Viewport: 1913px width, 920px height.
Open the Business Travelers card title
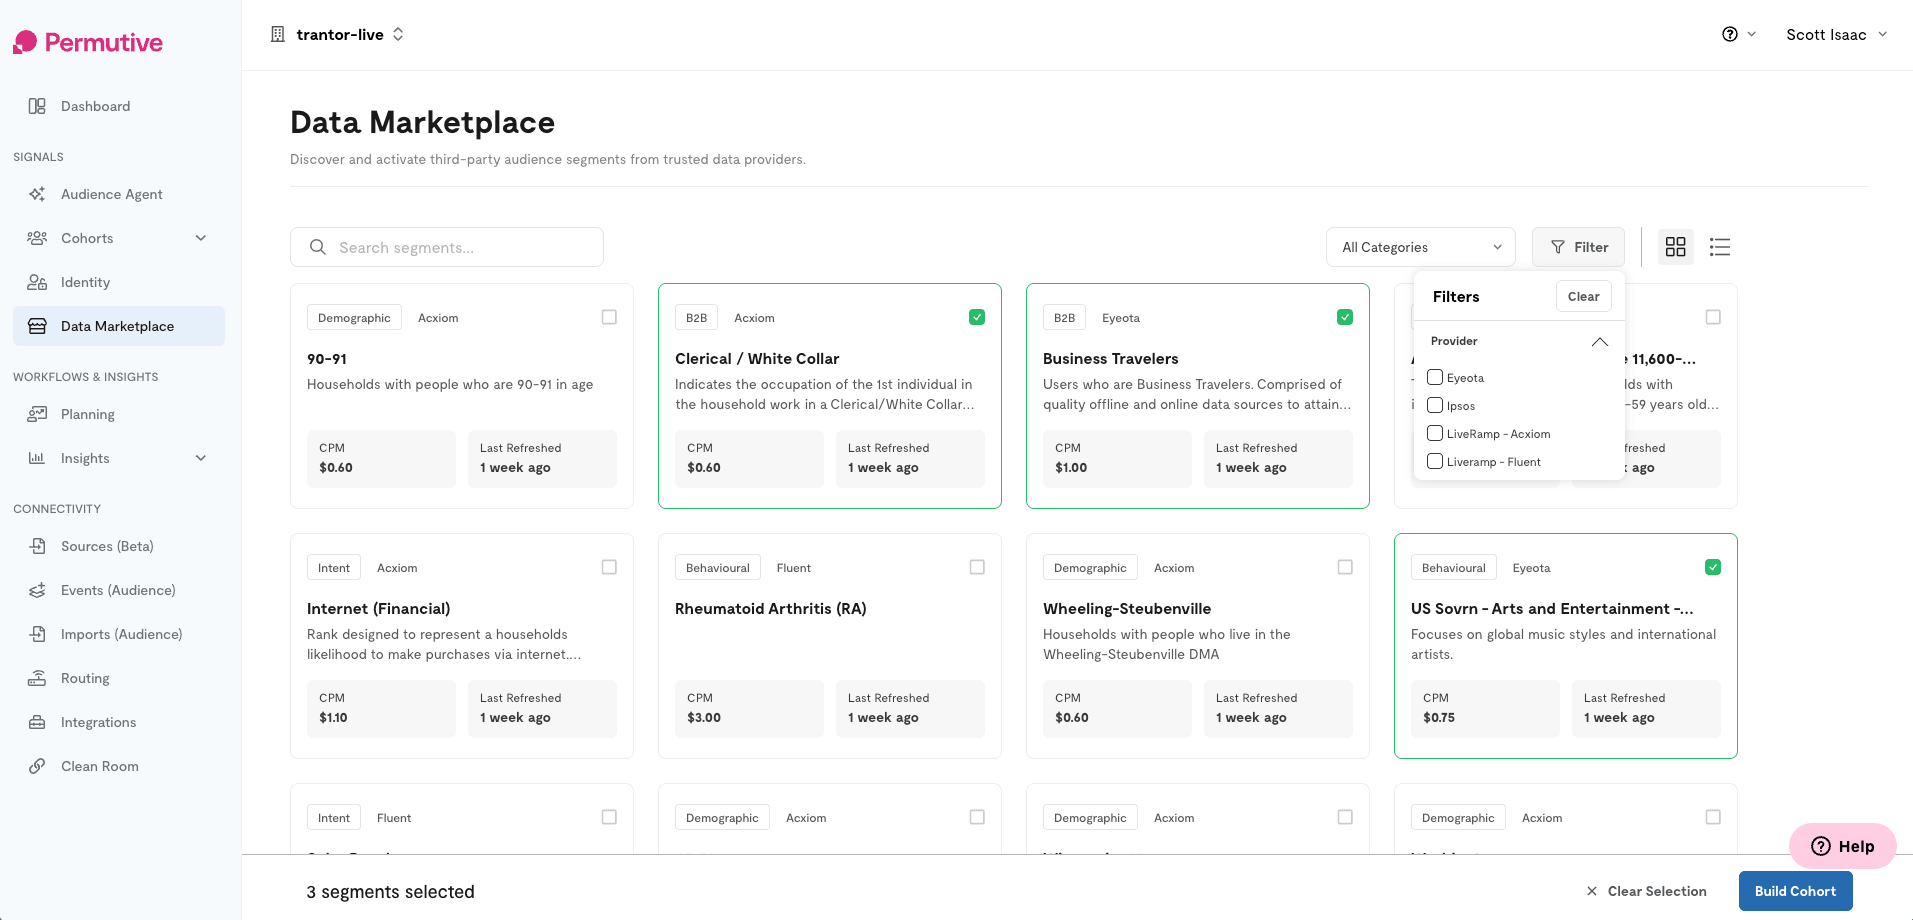[x=1110, y=358]
